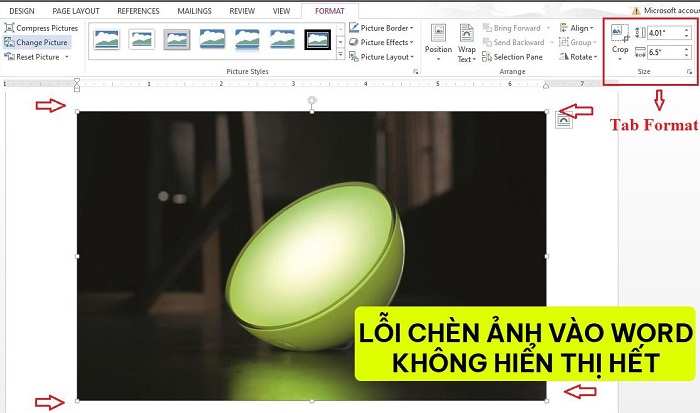Apply the fourth picture style thumbnail

coord(212,39)
